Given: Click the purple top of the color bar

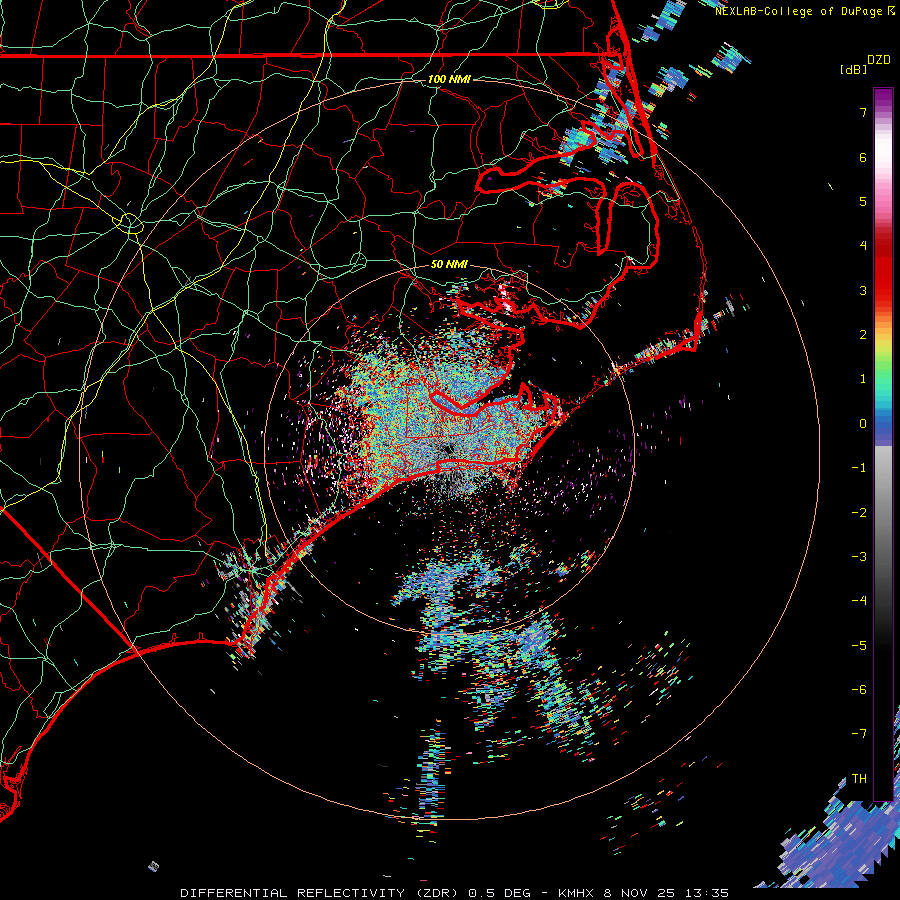Looking at the screenshot, I should click(x=883, y=98).
